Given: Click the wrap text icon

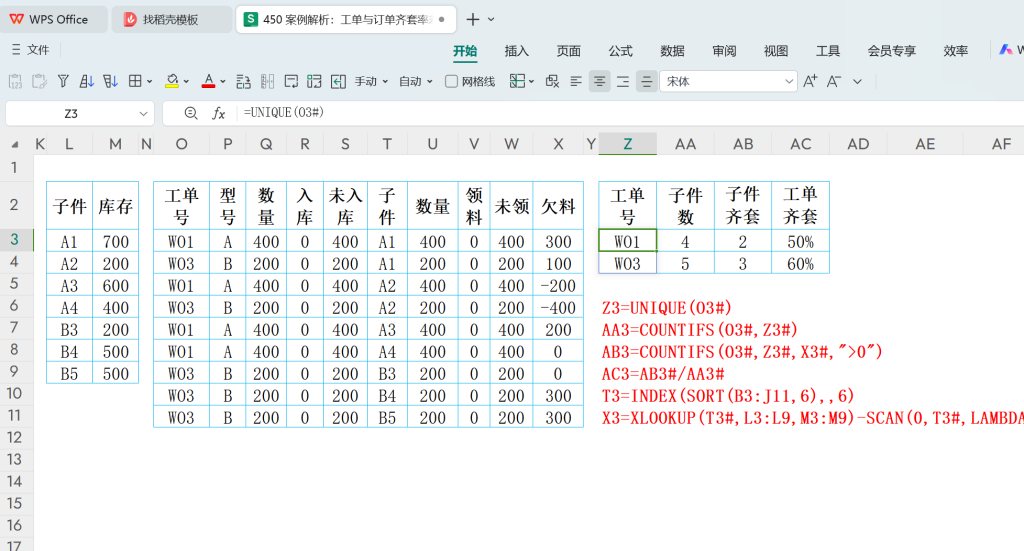Looking at the screenshot, I should [x=291, y=82].
